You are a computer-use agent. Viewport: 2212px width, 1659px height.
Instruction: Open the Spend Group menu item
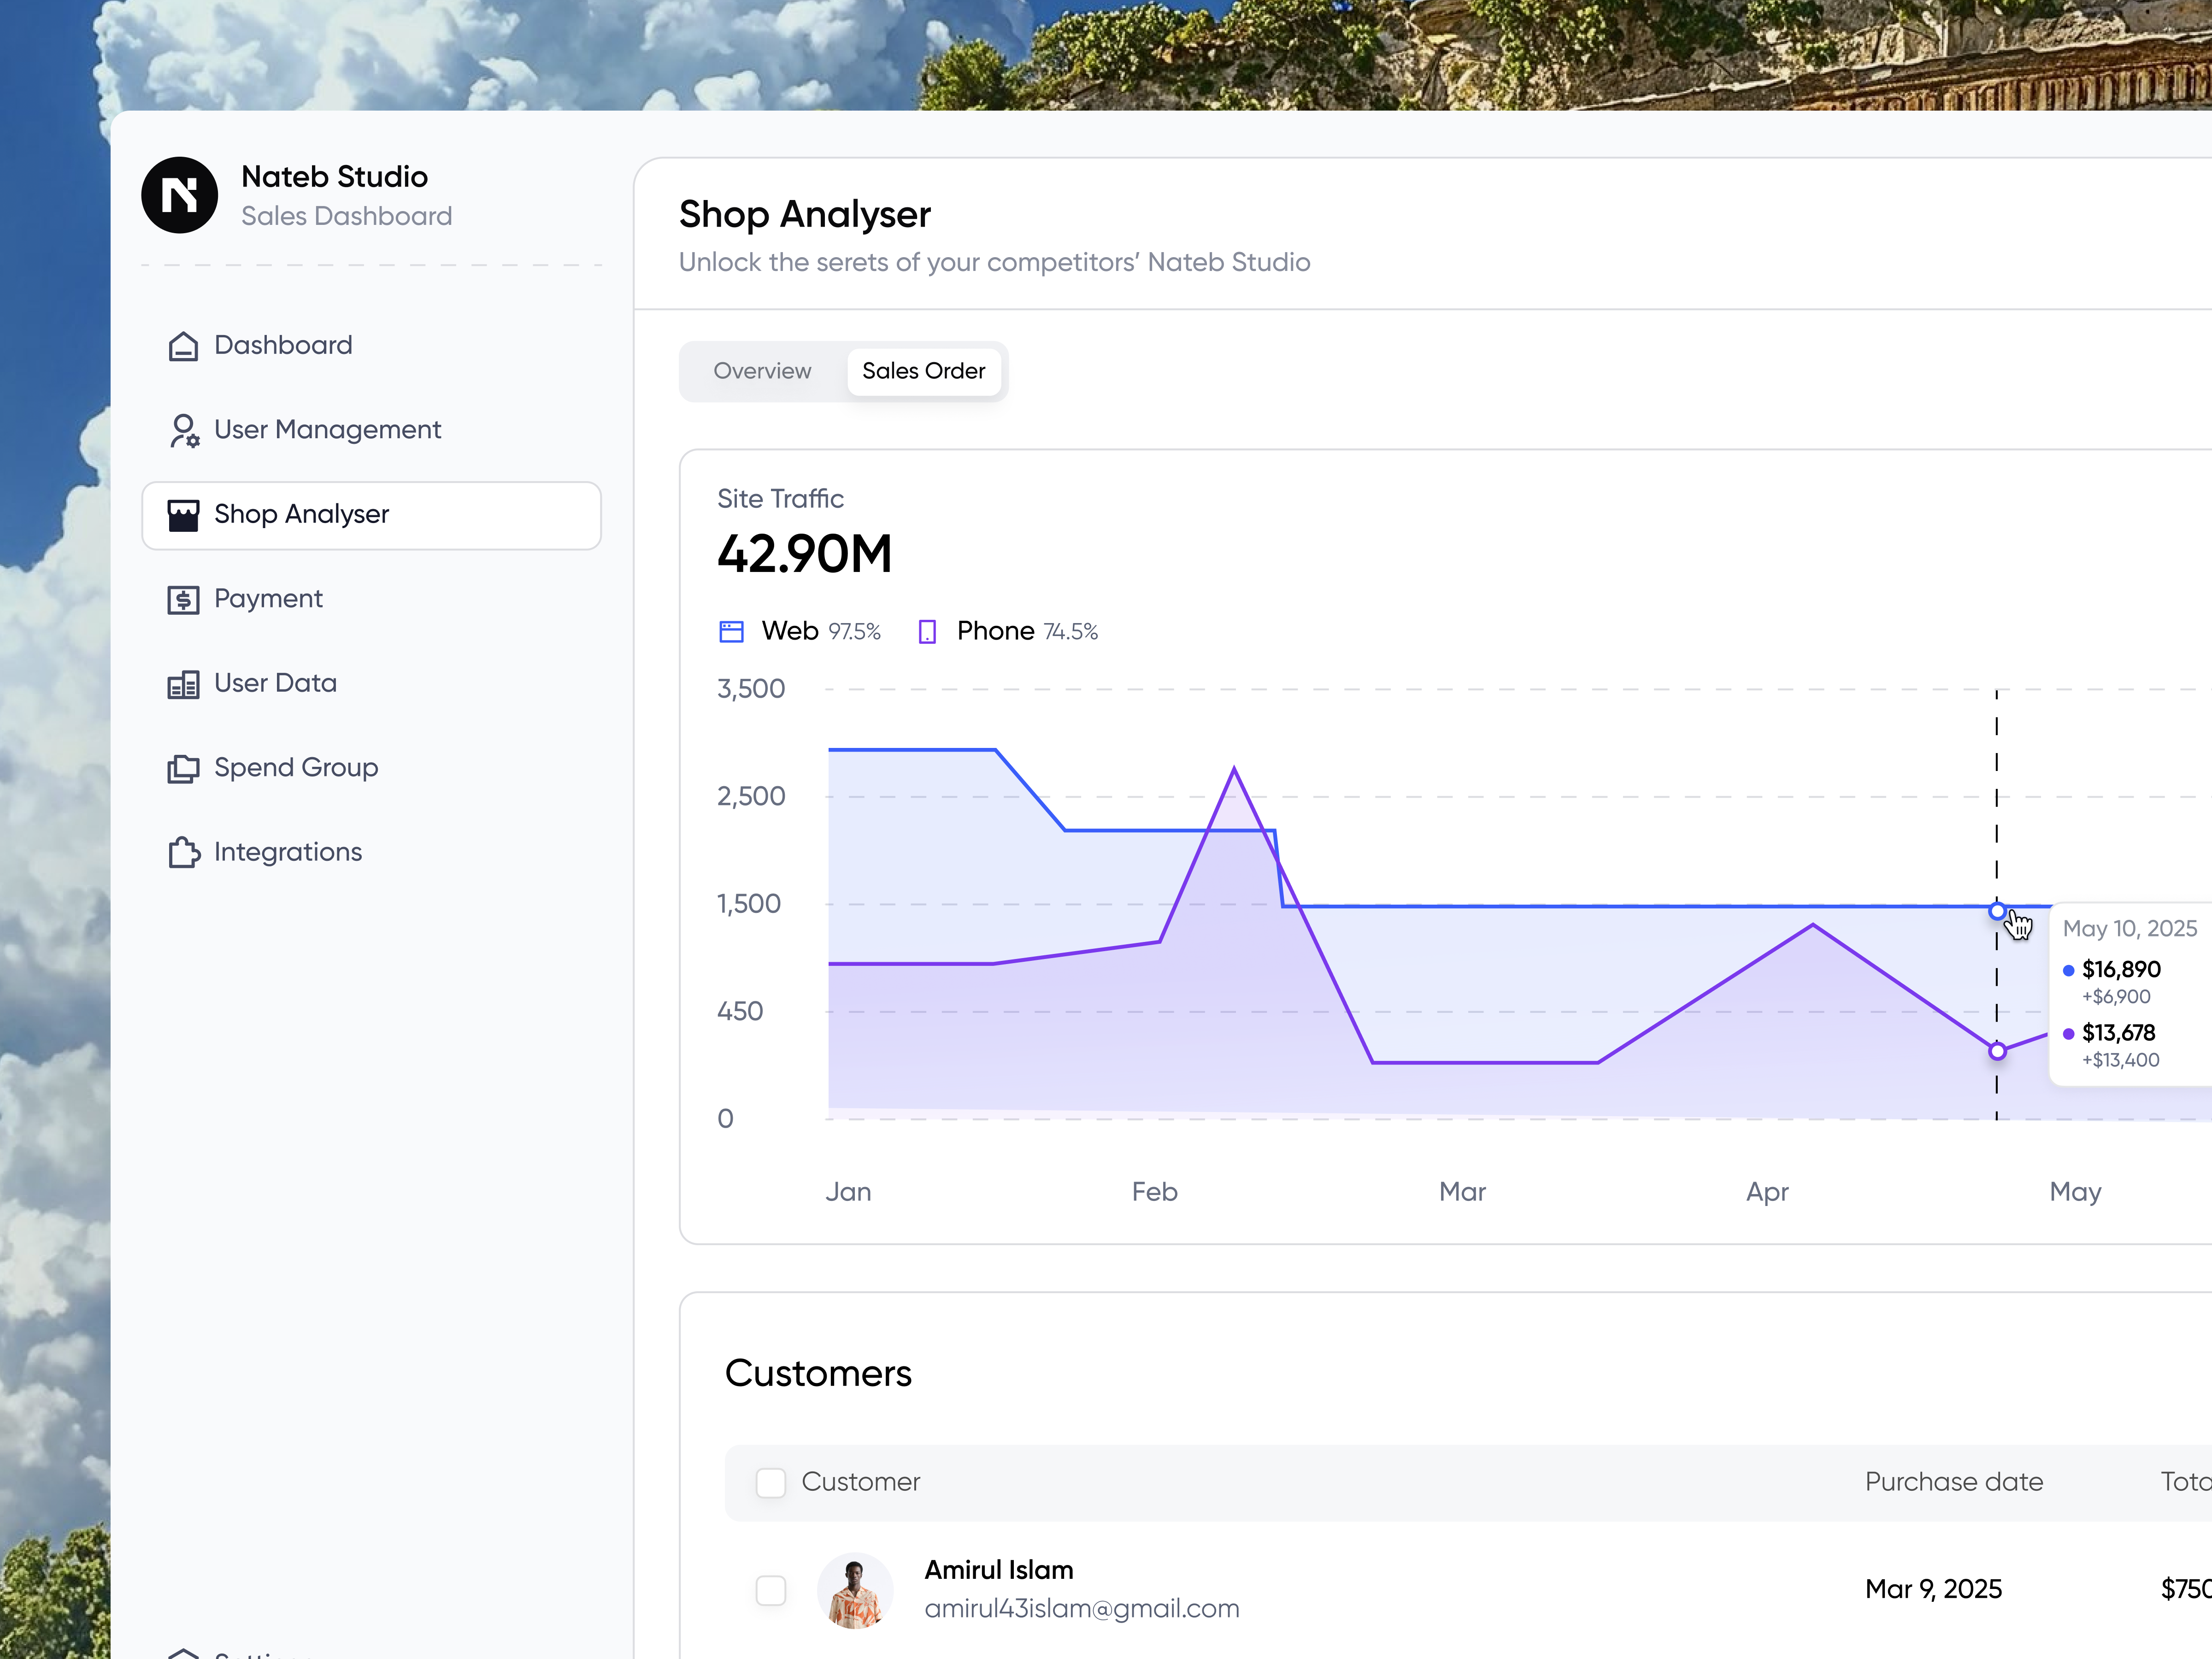[296, 768]
